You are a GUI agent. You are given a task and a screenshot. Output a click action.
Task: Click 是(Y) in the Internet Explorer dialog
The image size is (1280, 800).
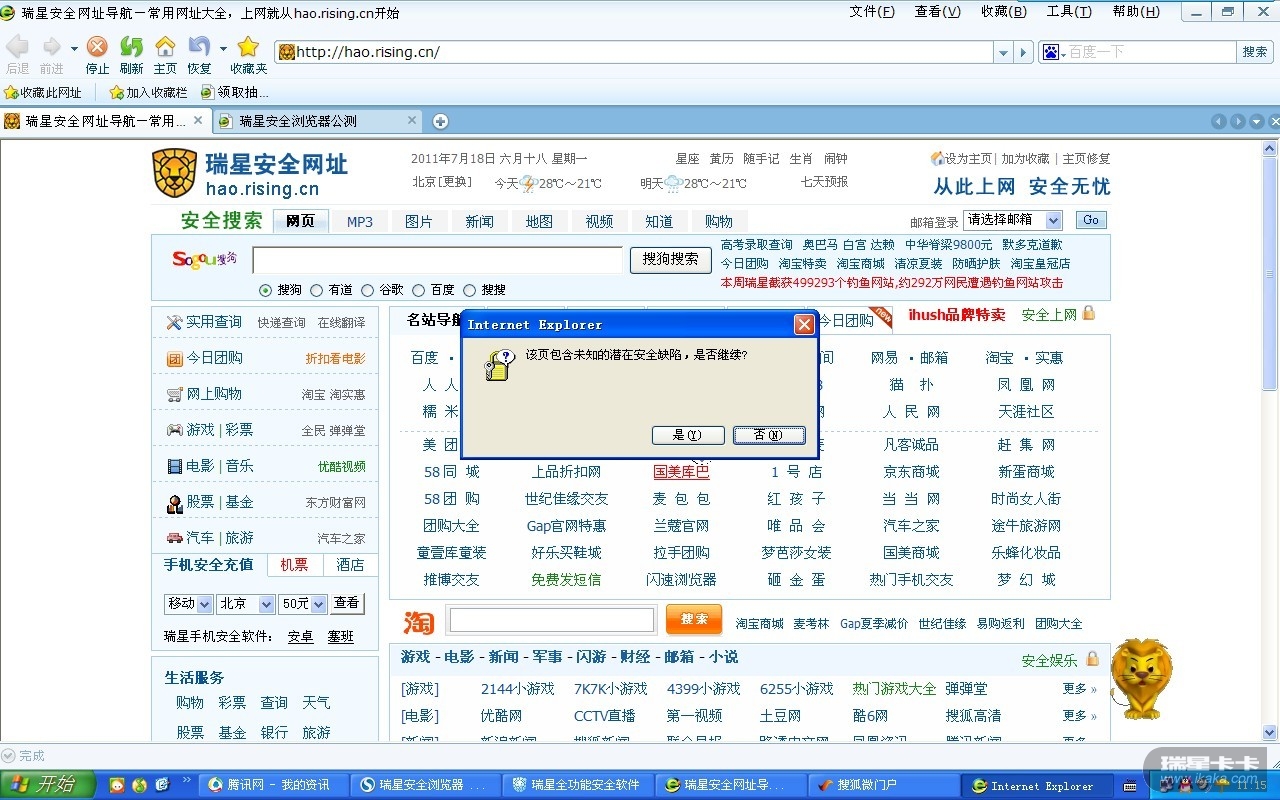click(687, 435)
